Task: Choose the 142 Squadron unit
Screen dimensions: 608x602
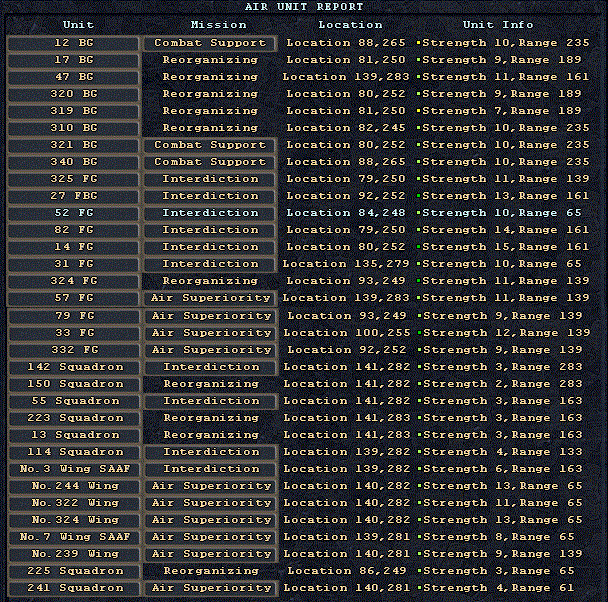Action: tap(74, 367)
